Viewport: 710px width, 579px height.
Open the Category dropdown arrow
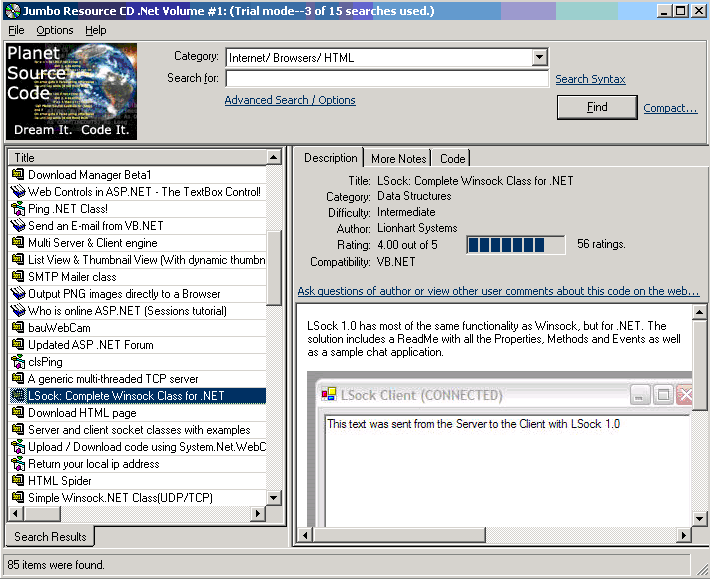[539, 57]
